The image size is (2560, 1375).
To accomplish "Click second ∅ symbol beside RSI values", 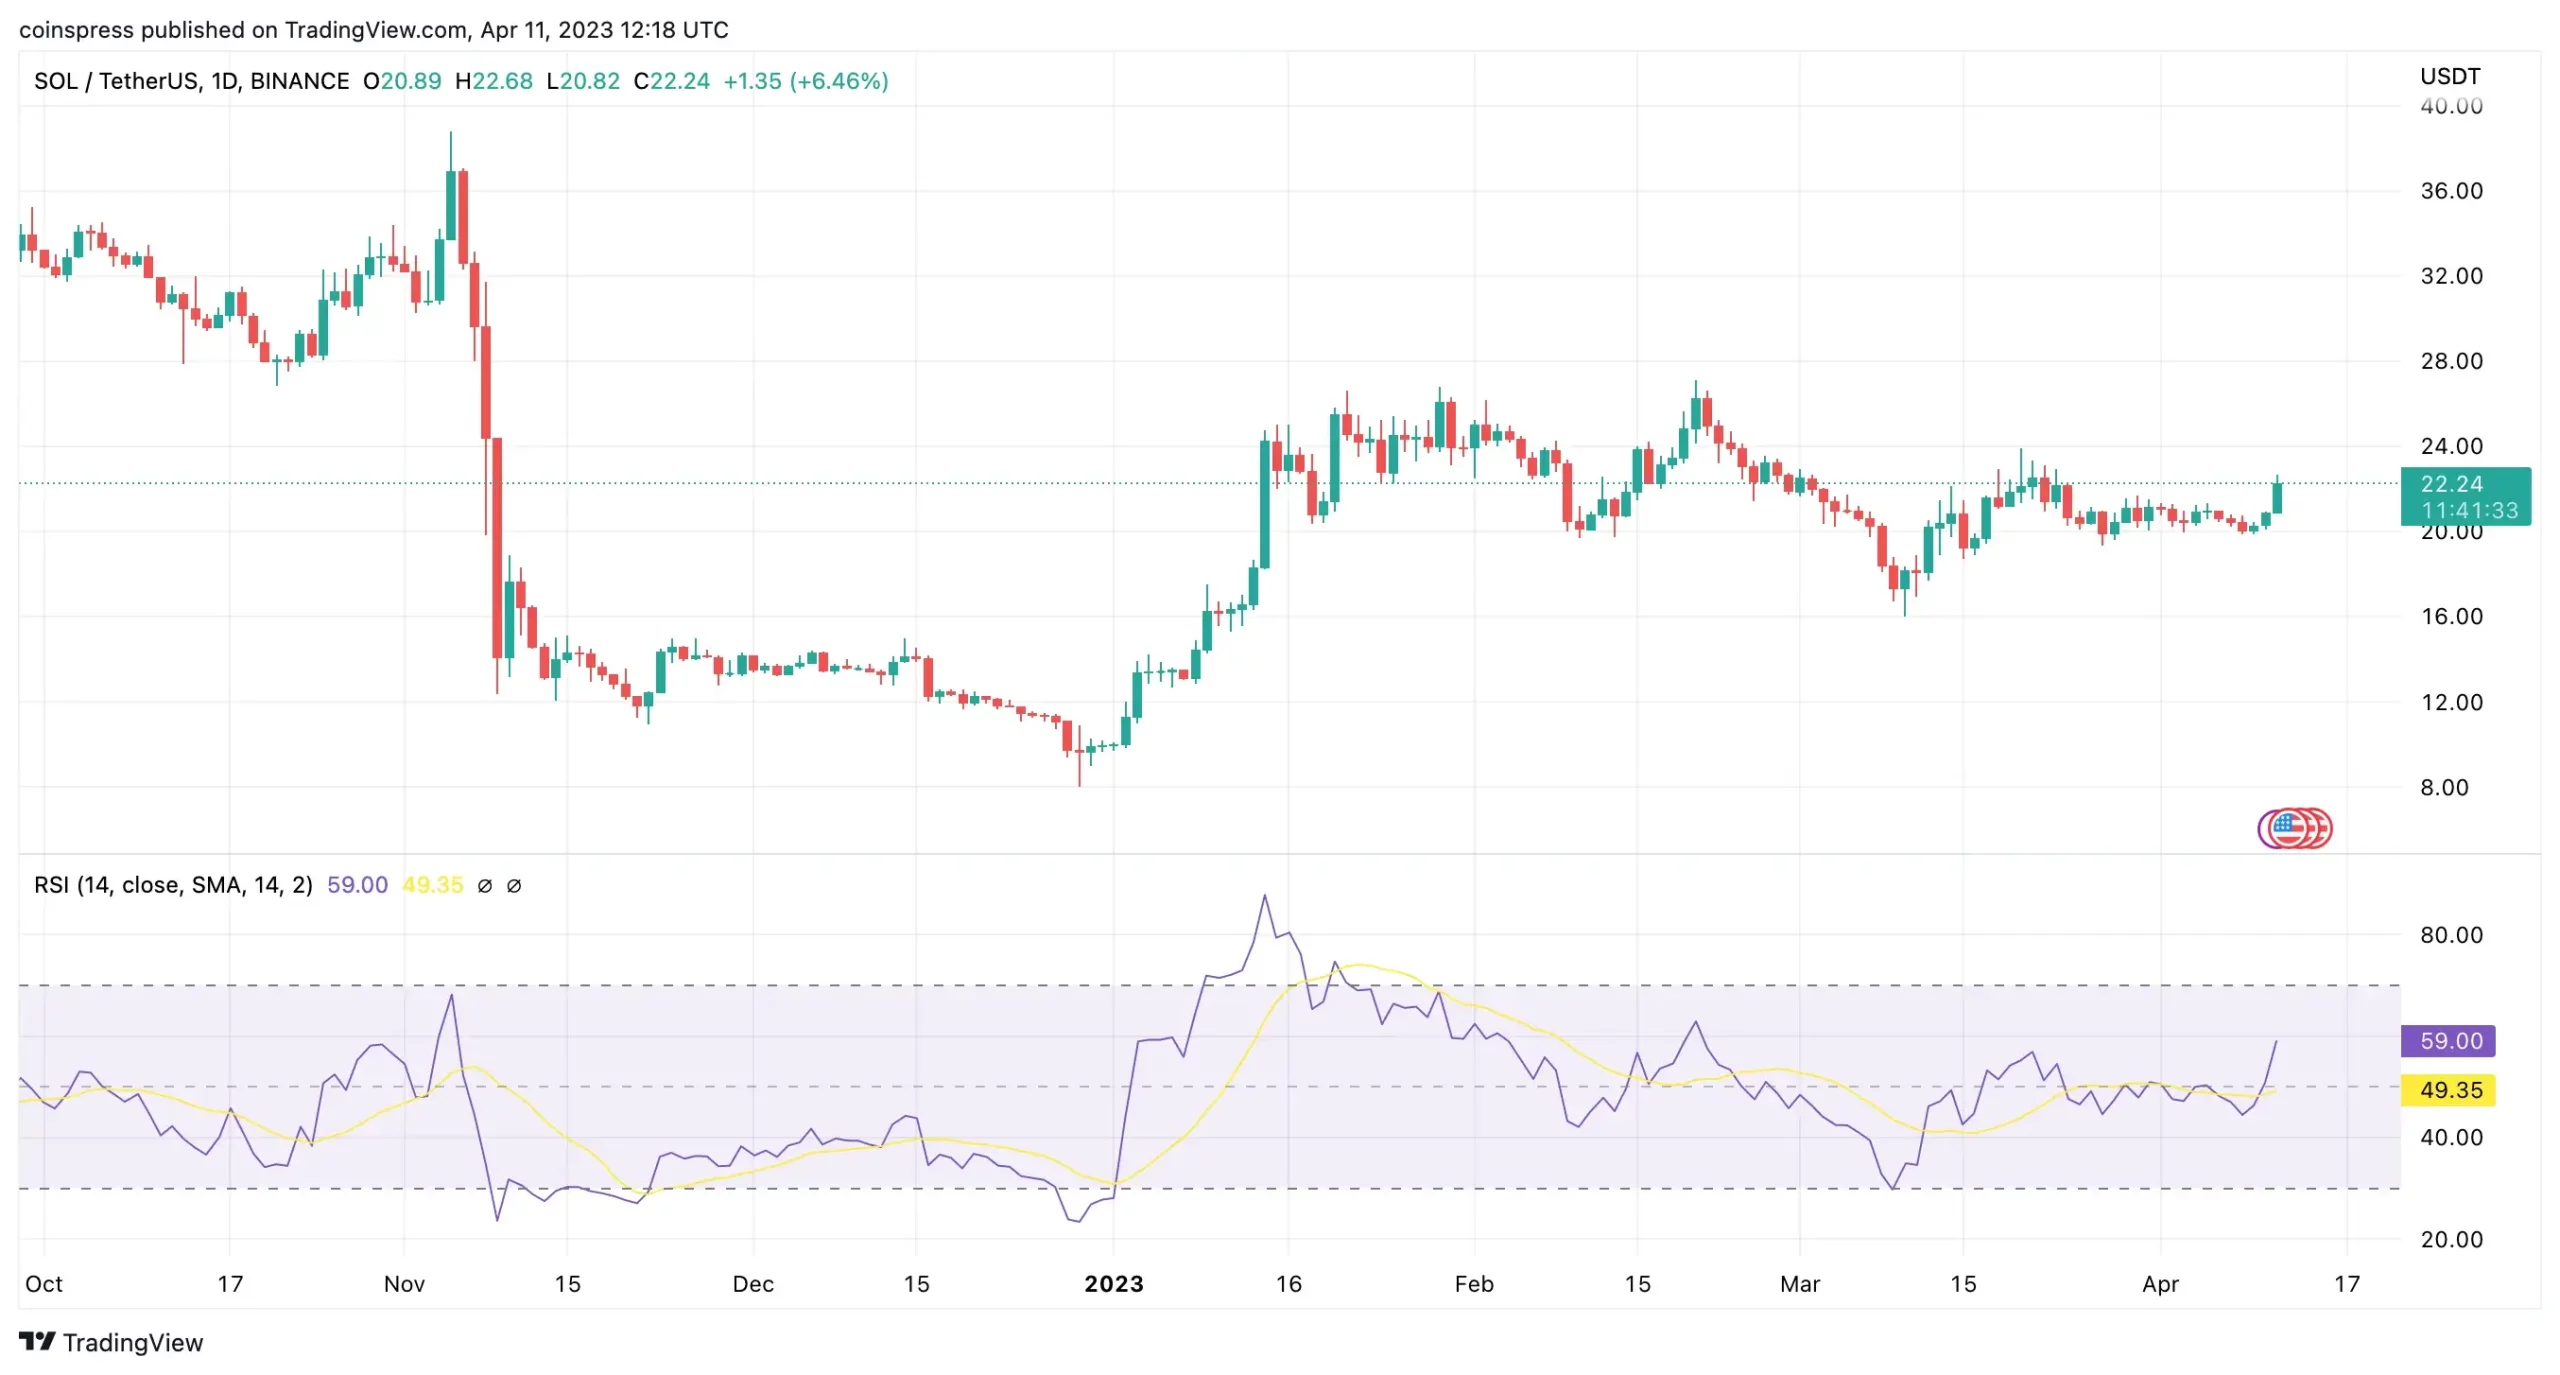I will [x=514, y=886].
